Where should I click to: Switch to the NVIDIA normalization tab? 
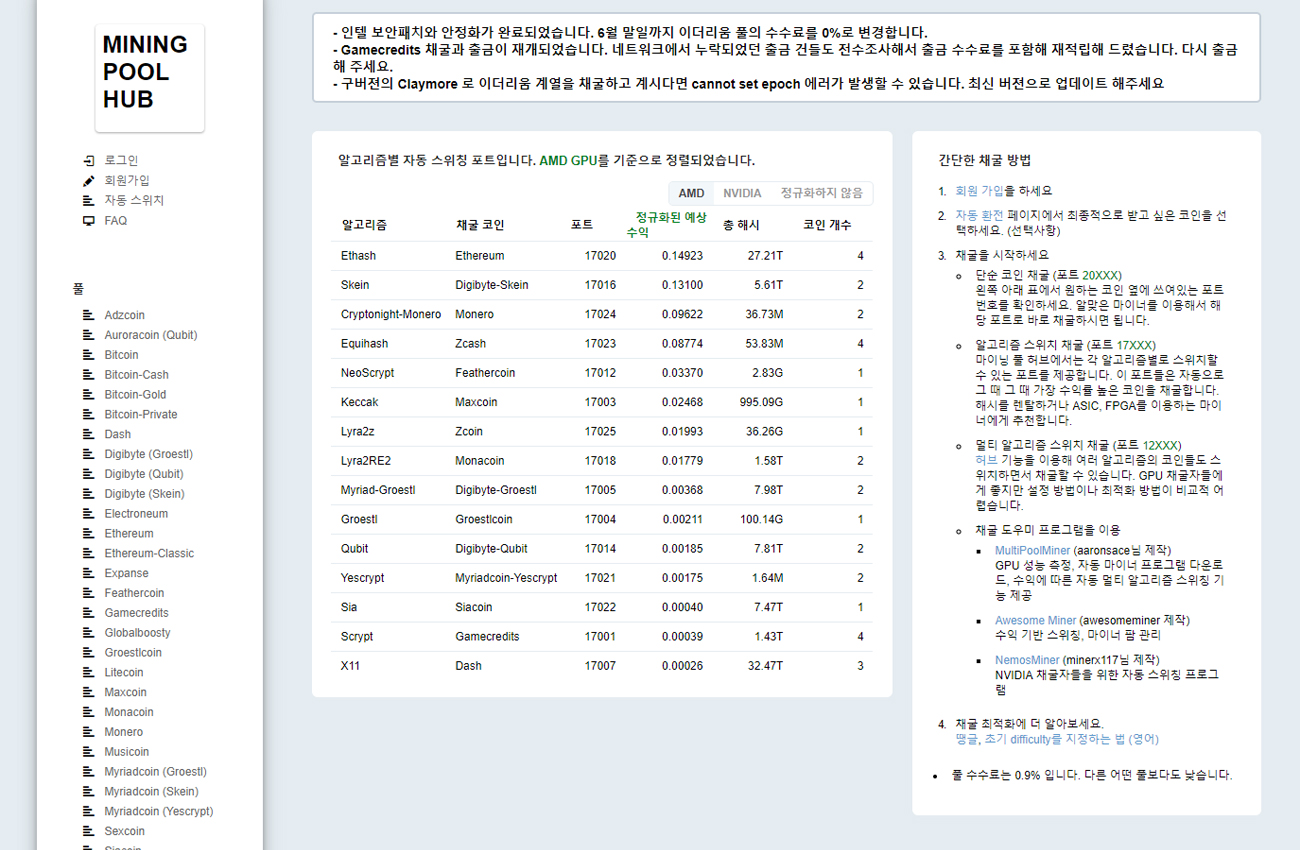click(x=742, y=193)
